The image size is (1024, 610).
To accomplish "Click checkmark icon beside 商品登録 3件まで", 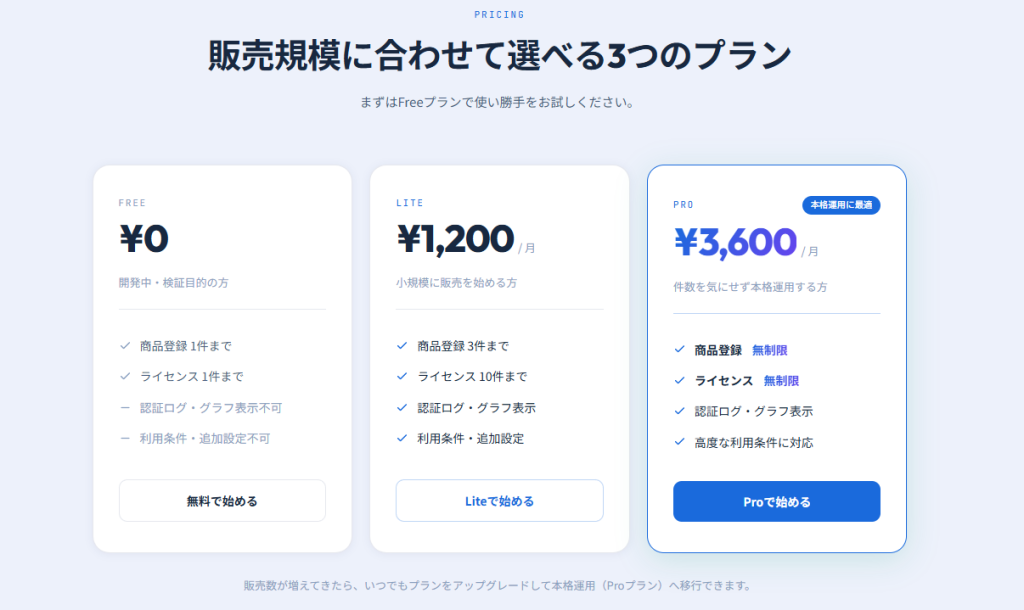I will click(x=402, y=346).
